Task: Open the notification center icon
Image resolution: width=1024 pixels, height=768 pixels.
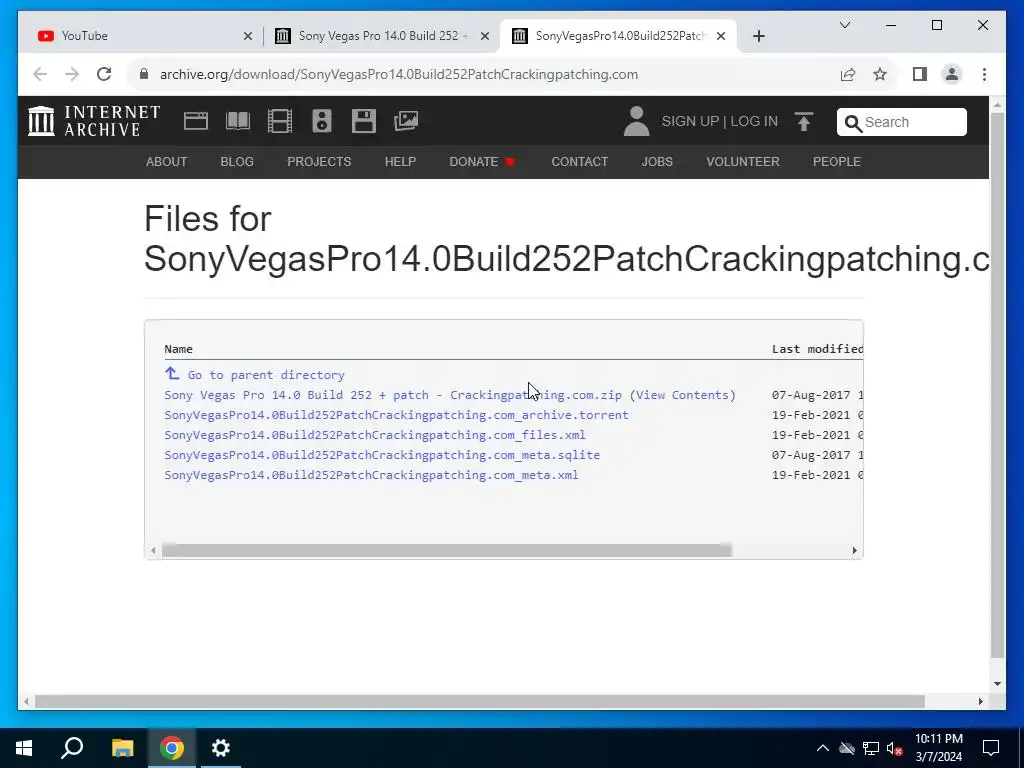Action: tap(991, 748)
